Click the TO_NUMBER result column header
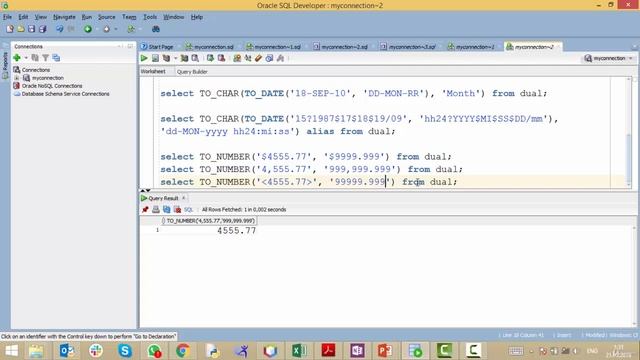Viewport: 640px width, 360px height. coord(209,221)
